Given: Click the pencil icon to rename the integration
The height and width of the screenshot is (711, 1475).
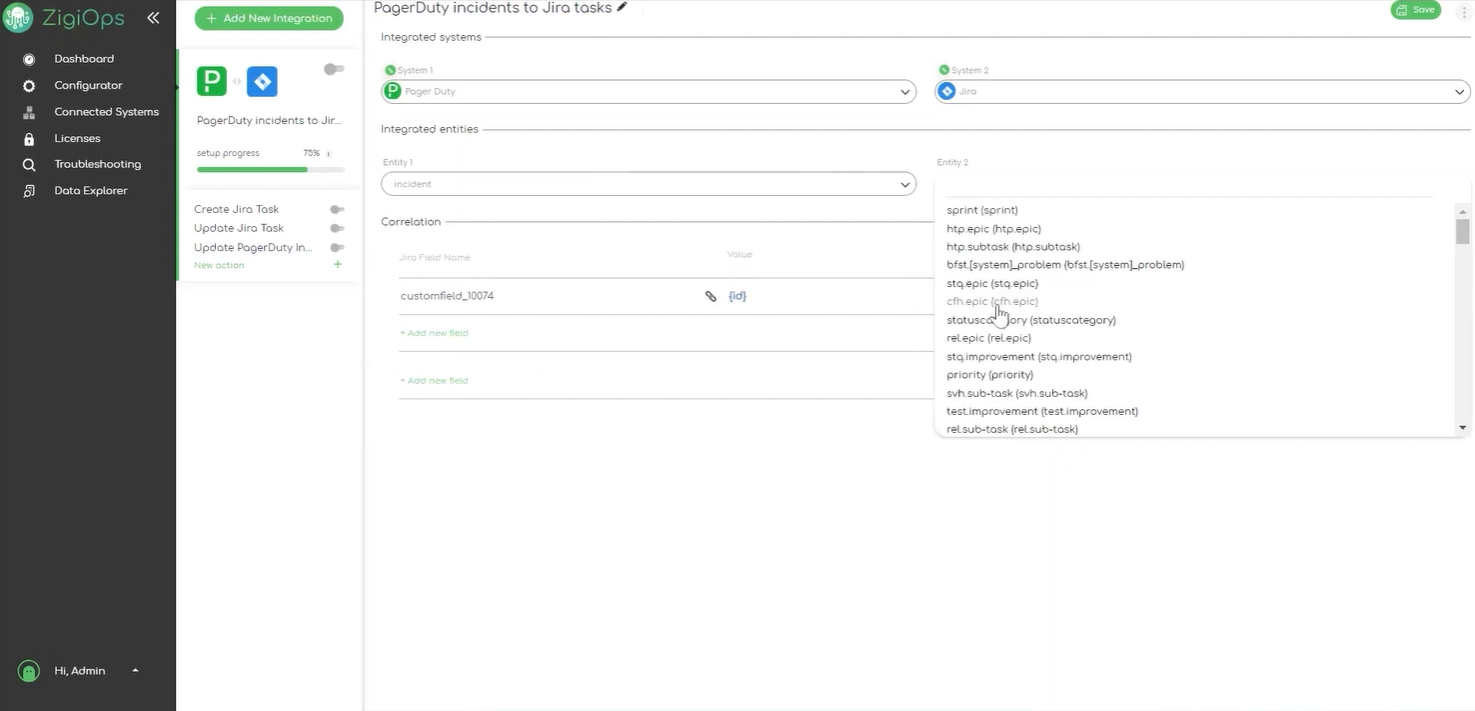Looking at the screenshot, I should (x=621, y=6).
